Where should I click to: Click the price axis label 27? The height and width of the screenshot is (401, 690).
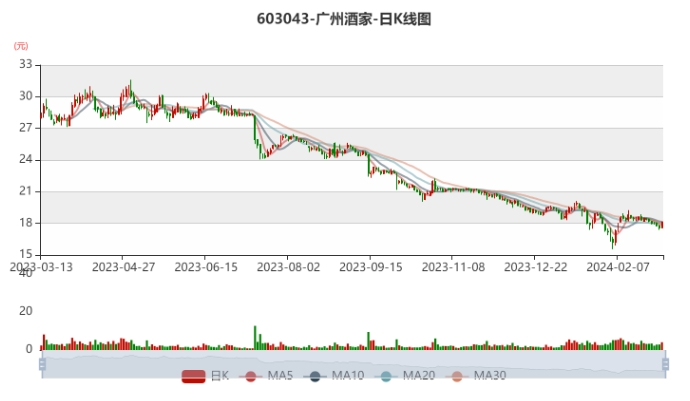click(26, 128)
